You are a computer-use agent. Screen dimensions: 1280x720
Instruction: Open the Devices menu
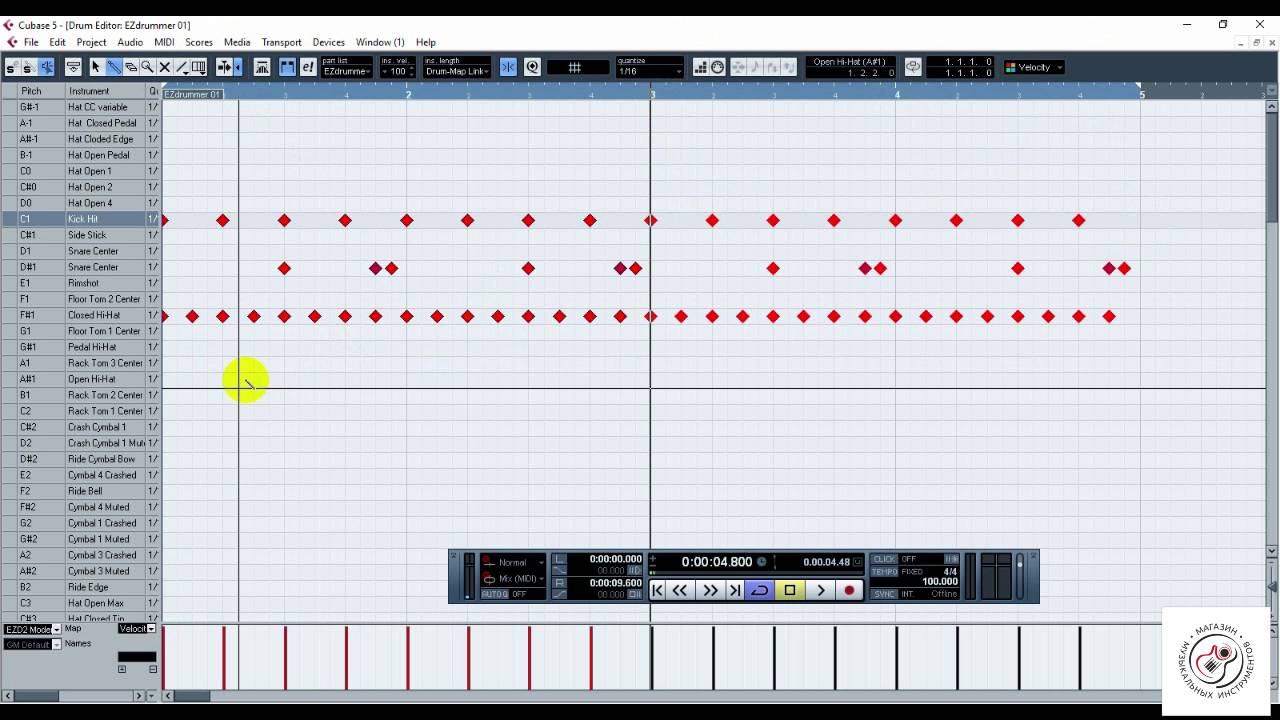[x=328, y=42]
